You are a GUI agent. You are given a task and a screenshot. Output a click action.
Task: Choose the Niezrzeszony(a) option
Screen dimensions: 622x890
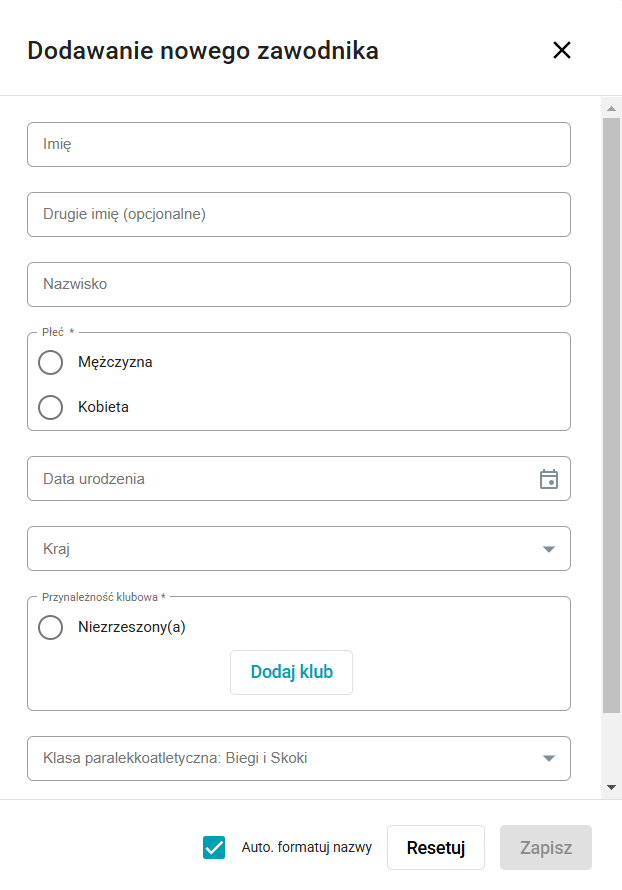tap(50, 628)
